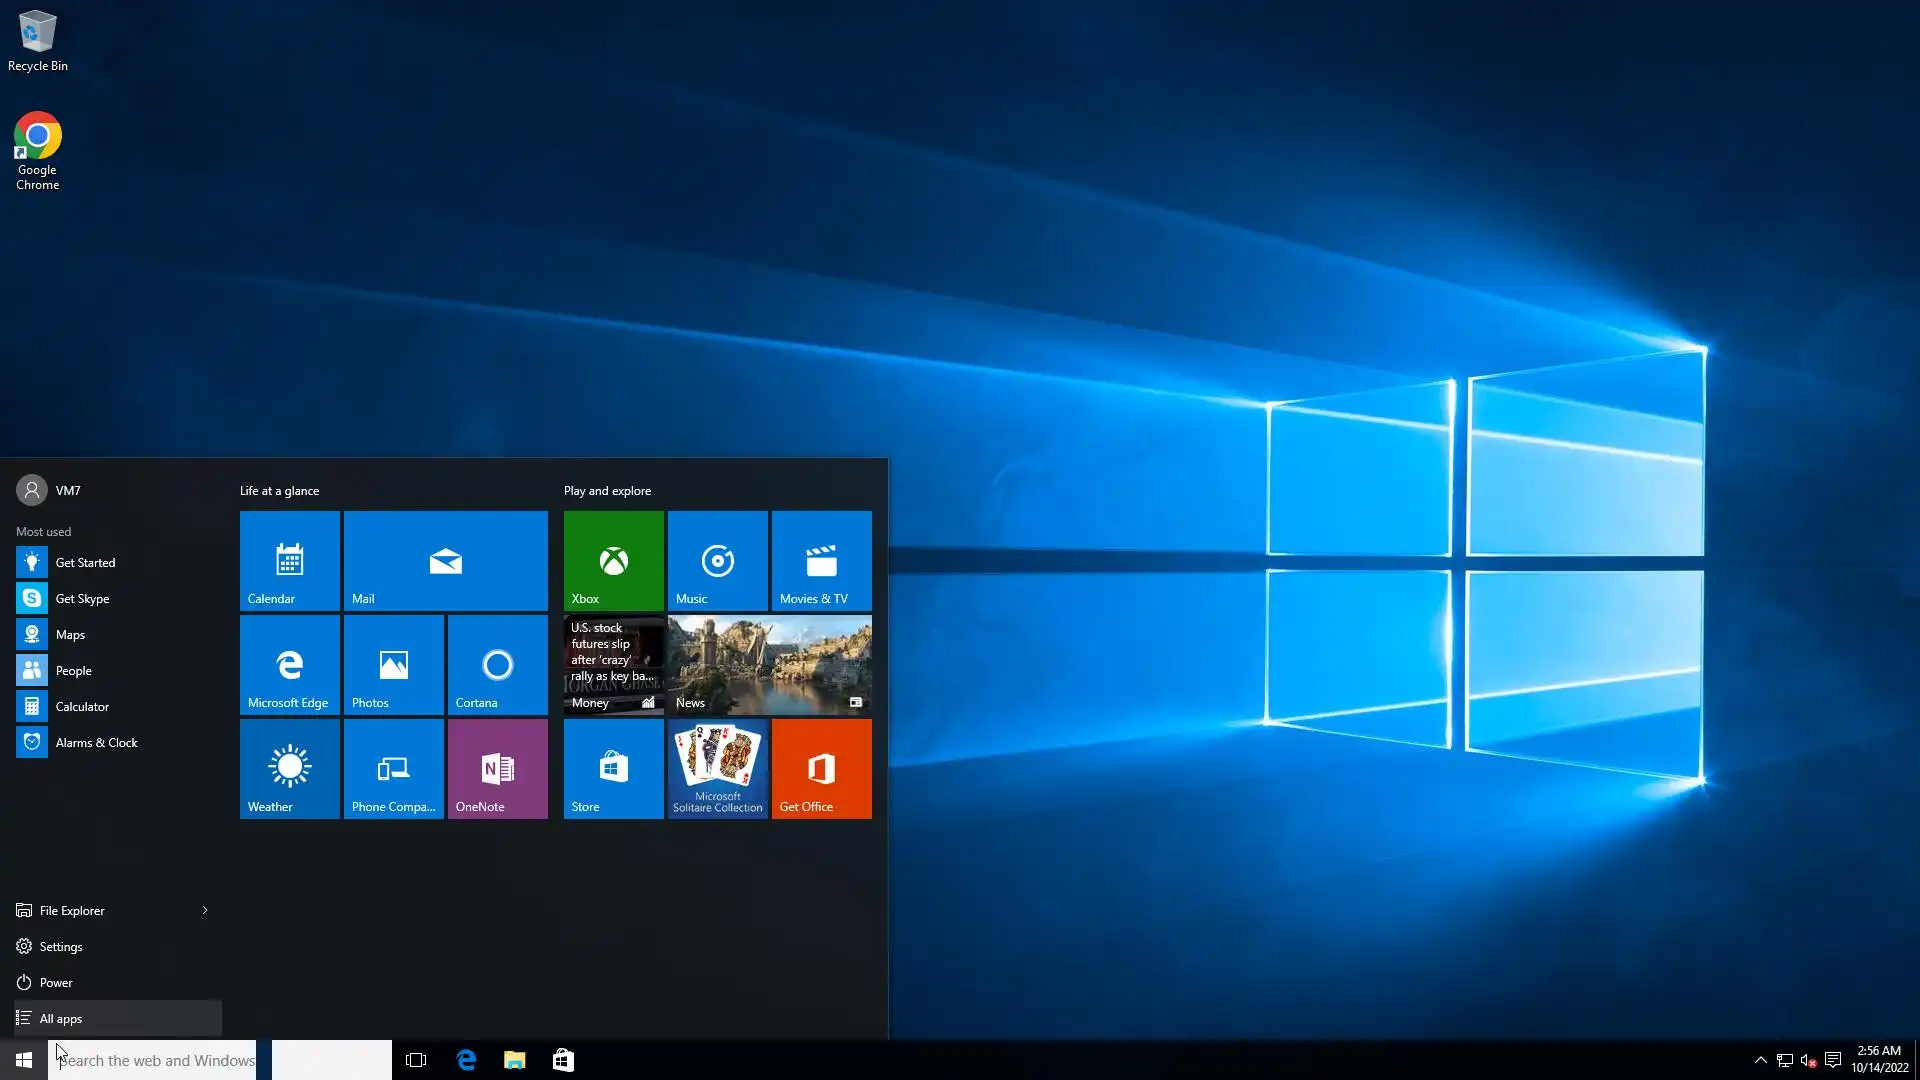Open Movies & TV tile

click(821, 560)
